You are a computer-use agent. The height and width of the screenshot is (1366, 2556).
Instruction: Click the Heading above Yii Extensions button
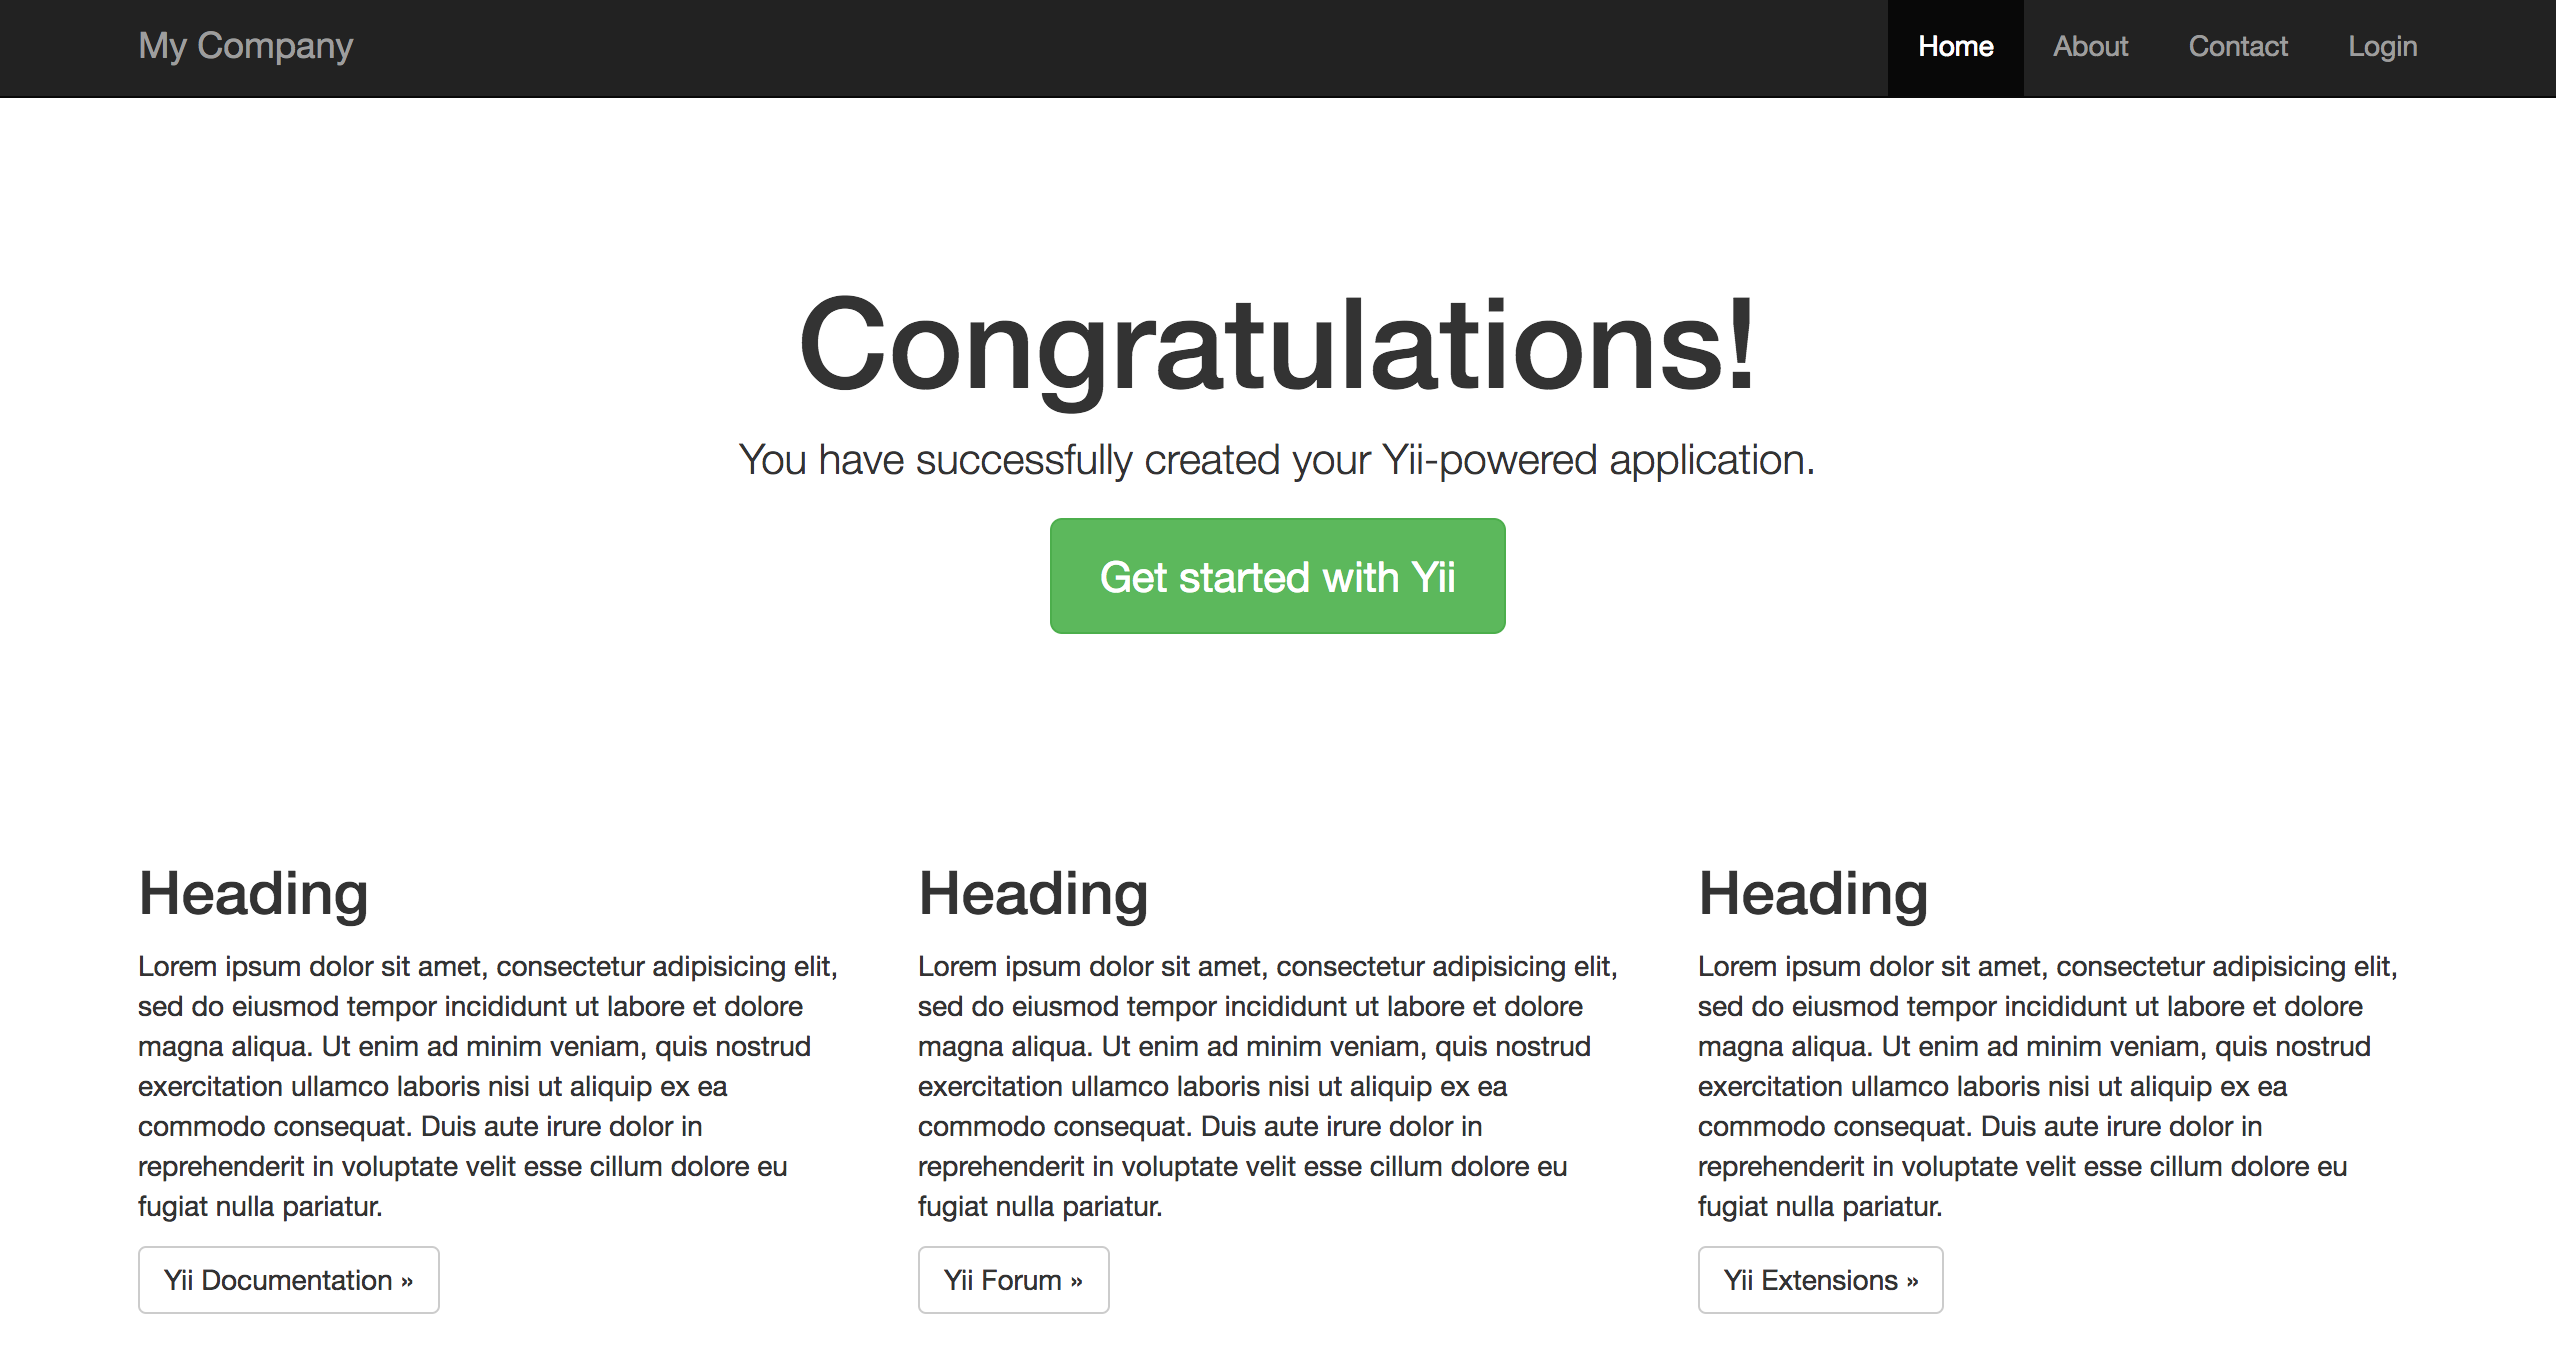click(1813, 893)
